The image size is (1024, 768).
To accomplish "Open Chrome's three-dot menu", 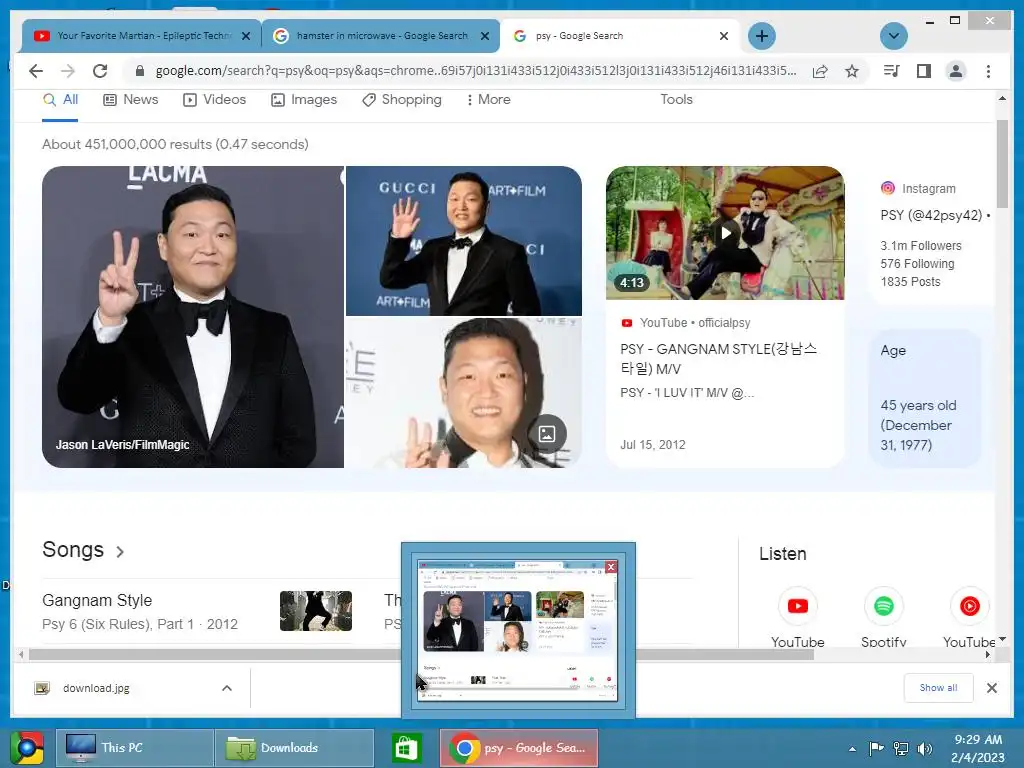I will [x=988, y=71].
